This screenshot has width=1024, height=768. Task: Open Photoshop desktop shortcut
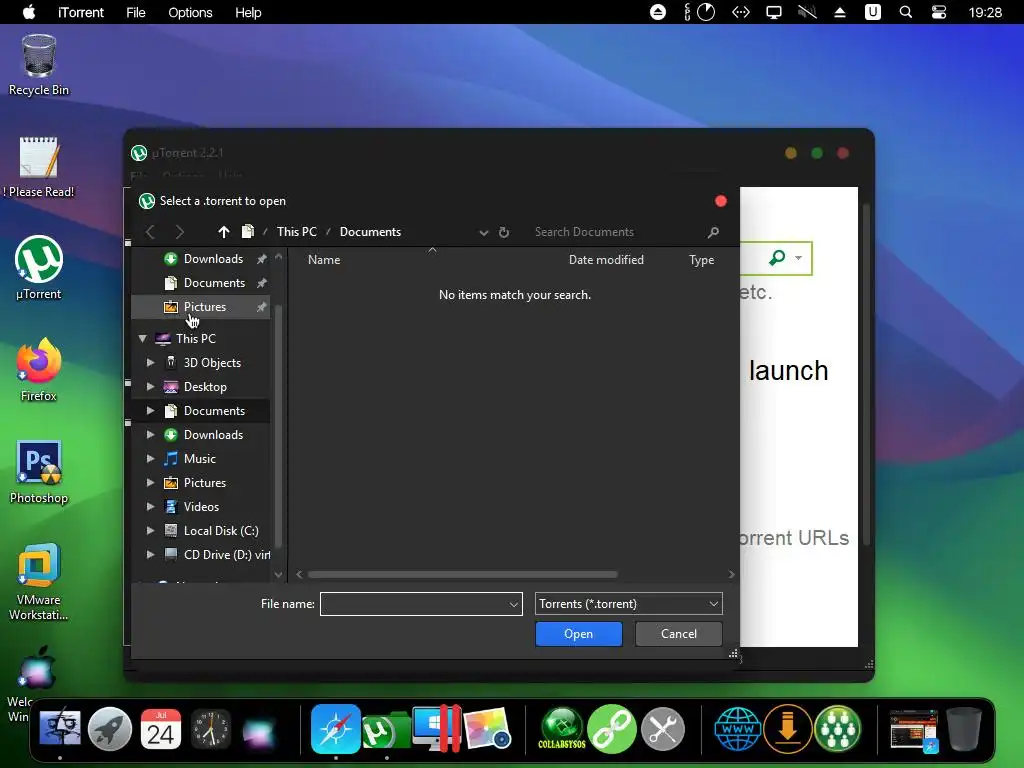pos(39,472)
